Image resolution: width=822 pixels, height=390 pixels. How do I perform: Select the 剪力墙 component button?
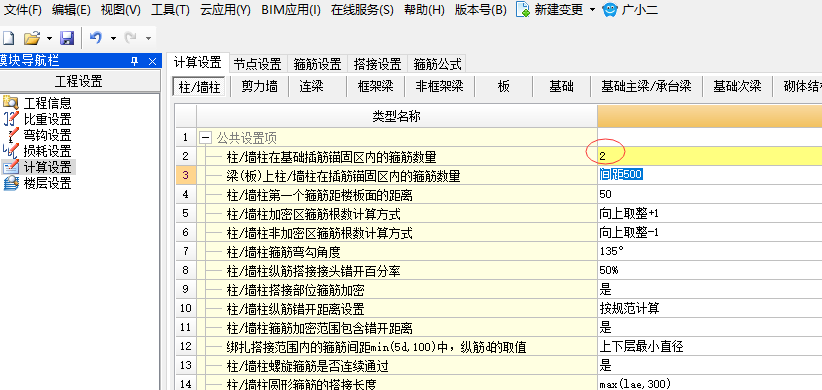(x=259, y=86)
